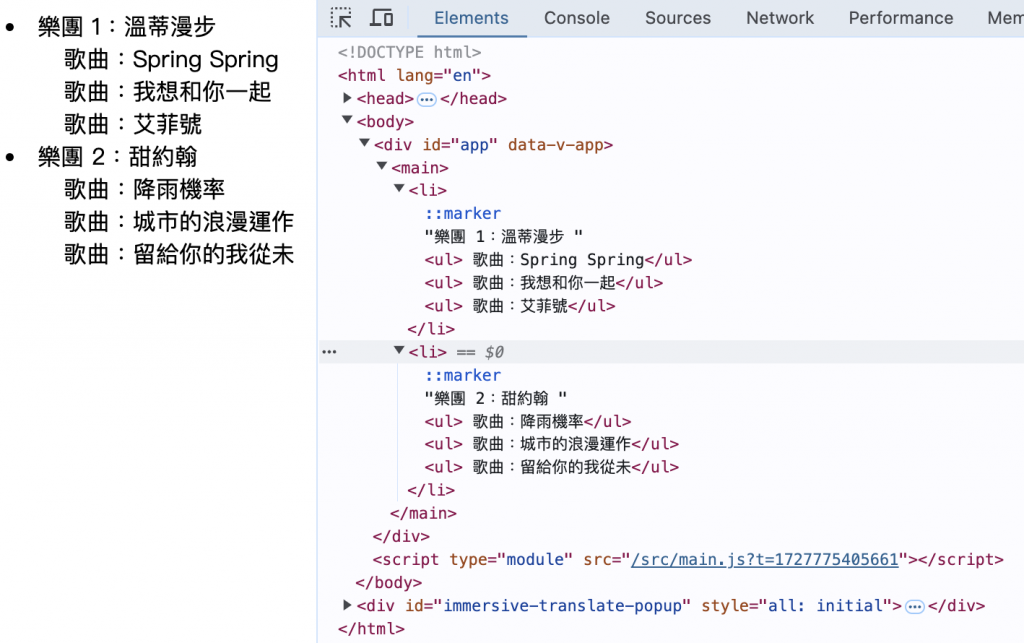Select the closing main tag
1024x643 pixels.
coord(423,514)
